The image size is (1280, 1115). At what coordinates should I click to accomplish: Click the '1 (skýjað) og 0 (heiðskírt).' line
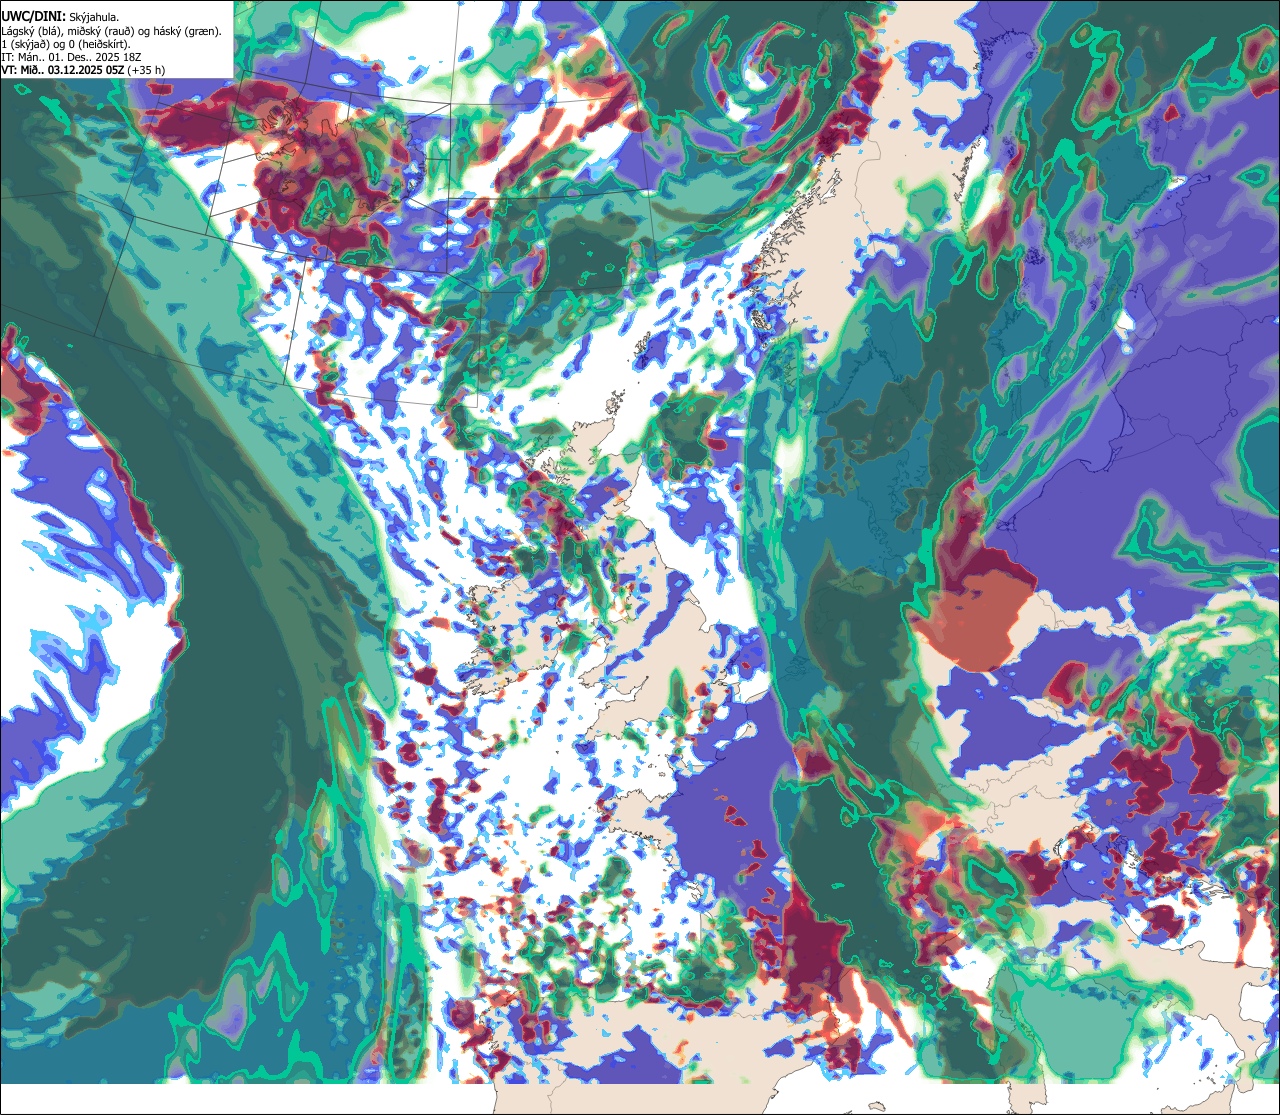[x=65, y=44]
